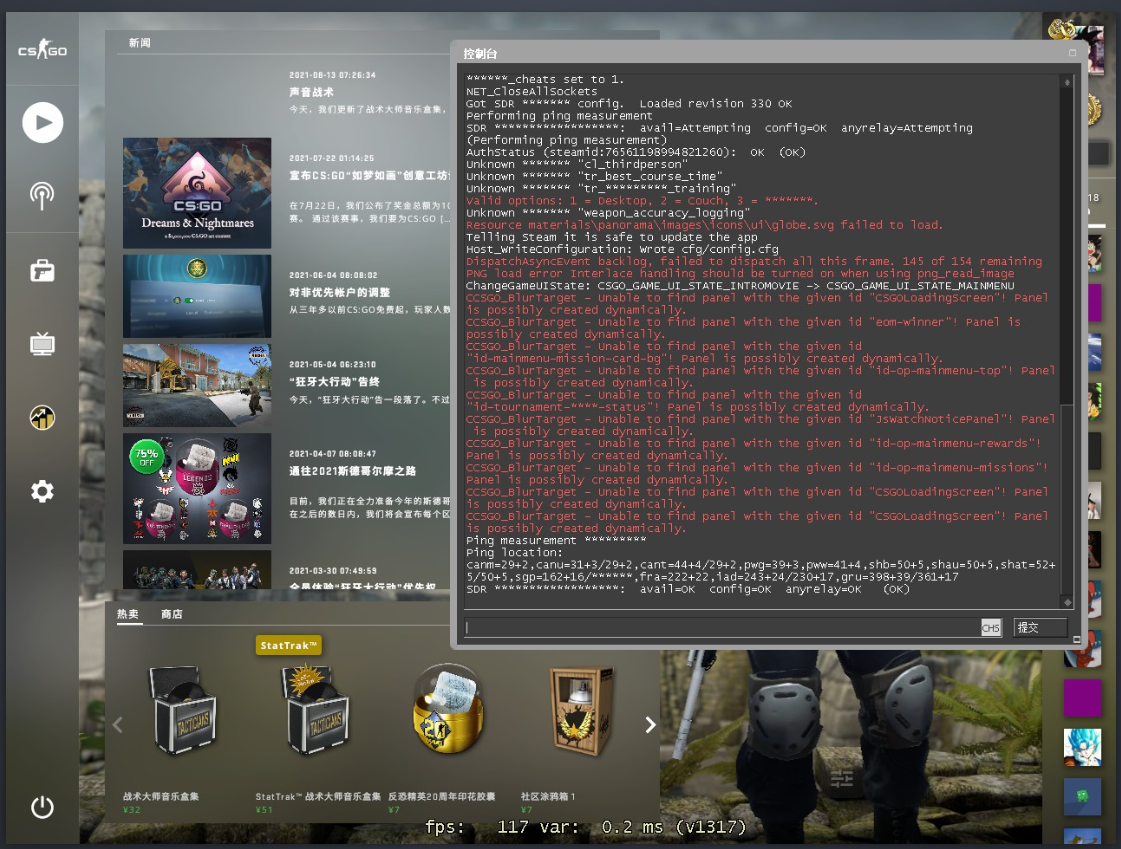Open the 对非优先帐户的调整 news thumbnail
The height and width of the screenshot is (849, 1121).
197,296
